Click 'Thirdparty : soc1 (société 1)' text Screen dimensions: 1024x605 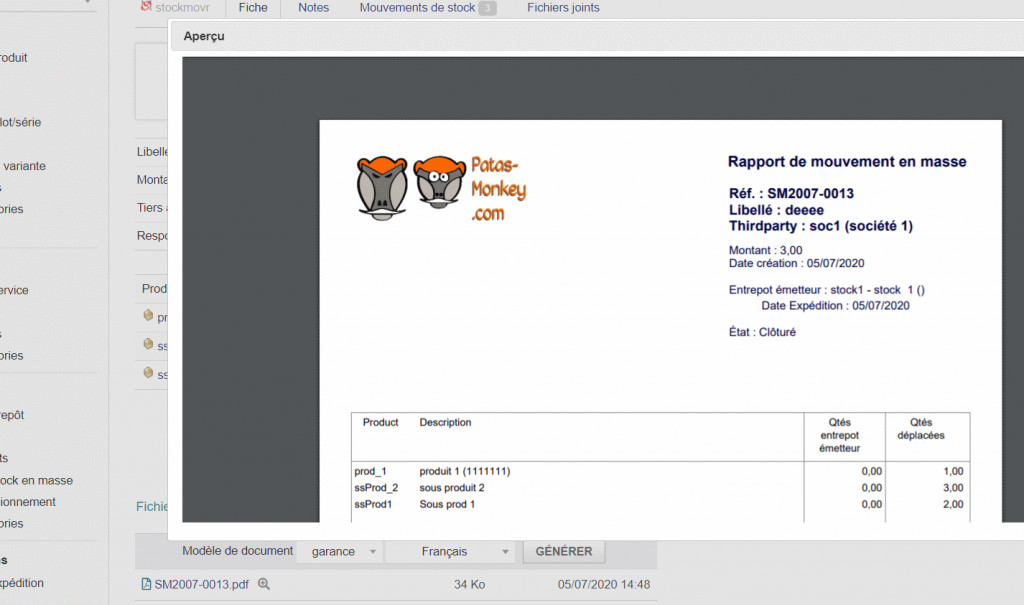[x=821, y=226]
